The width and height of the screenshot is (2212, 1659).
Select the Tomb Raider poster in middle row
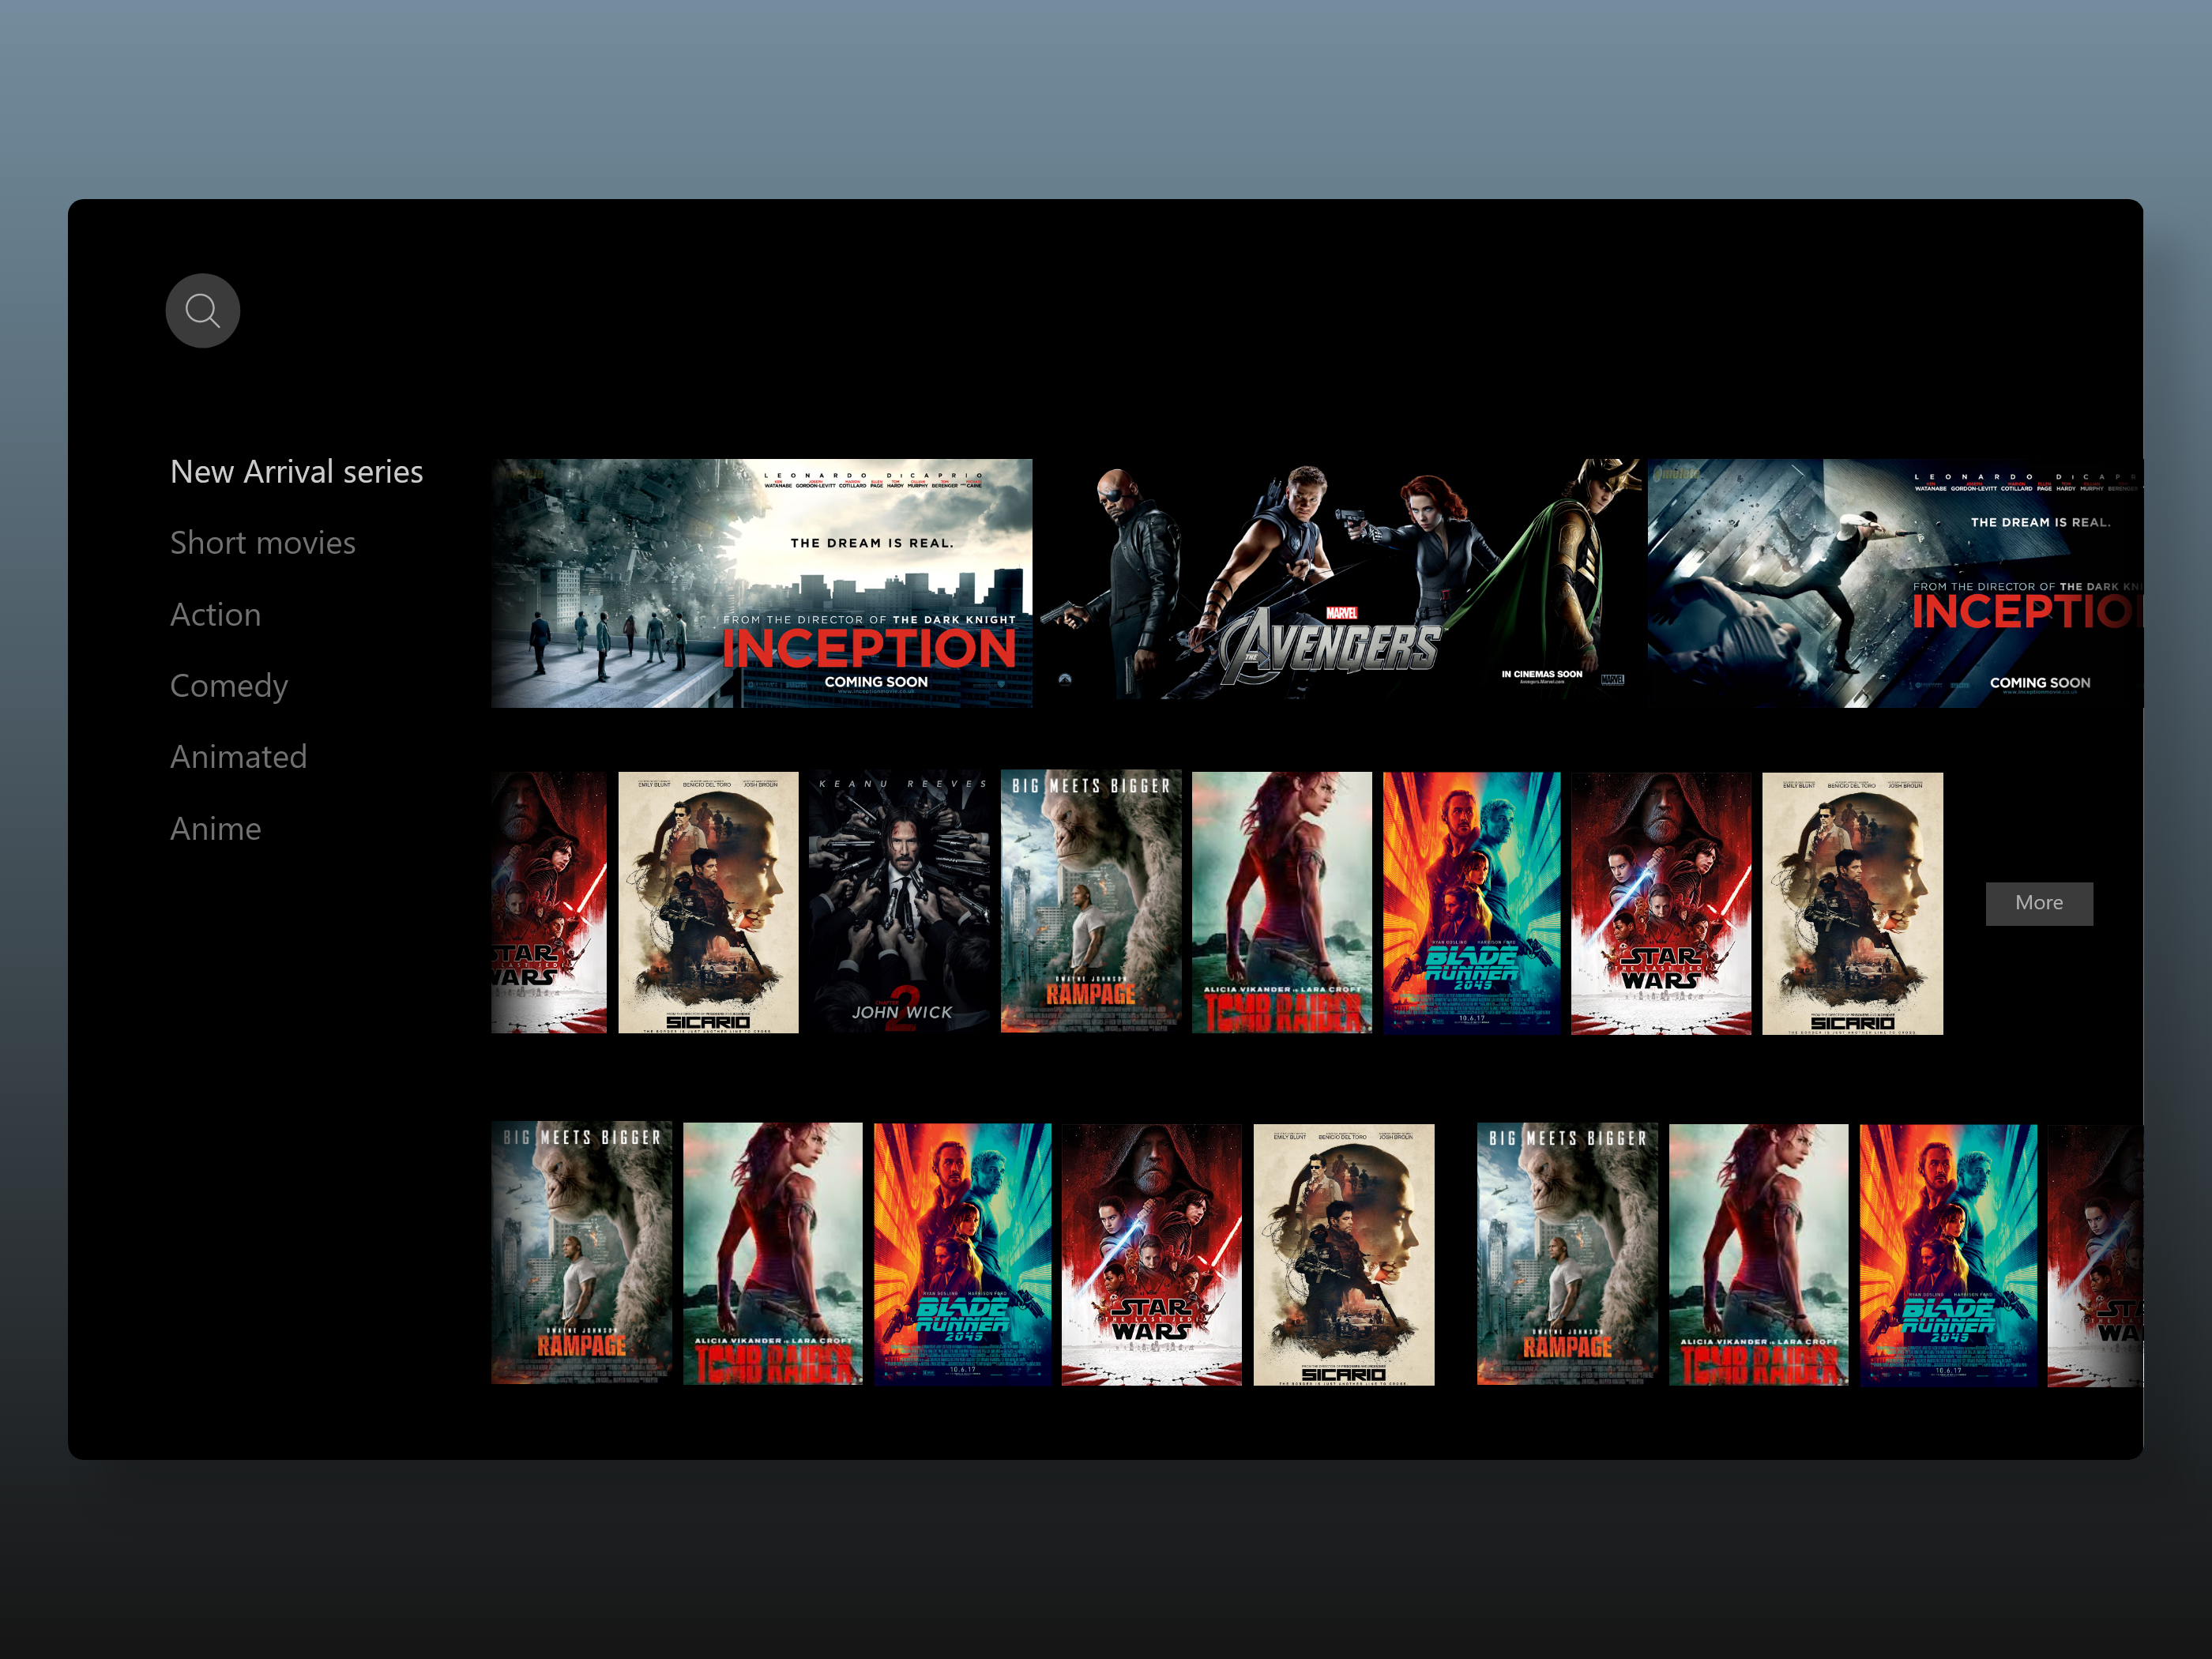1282,902
